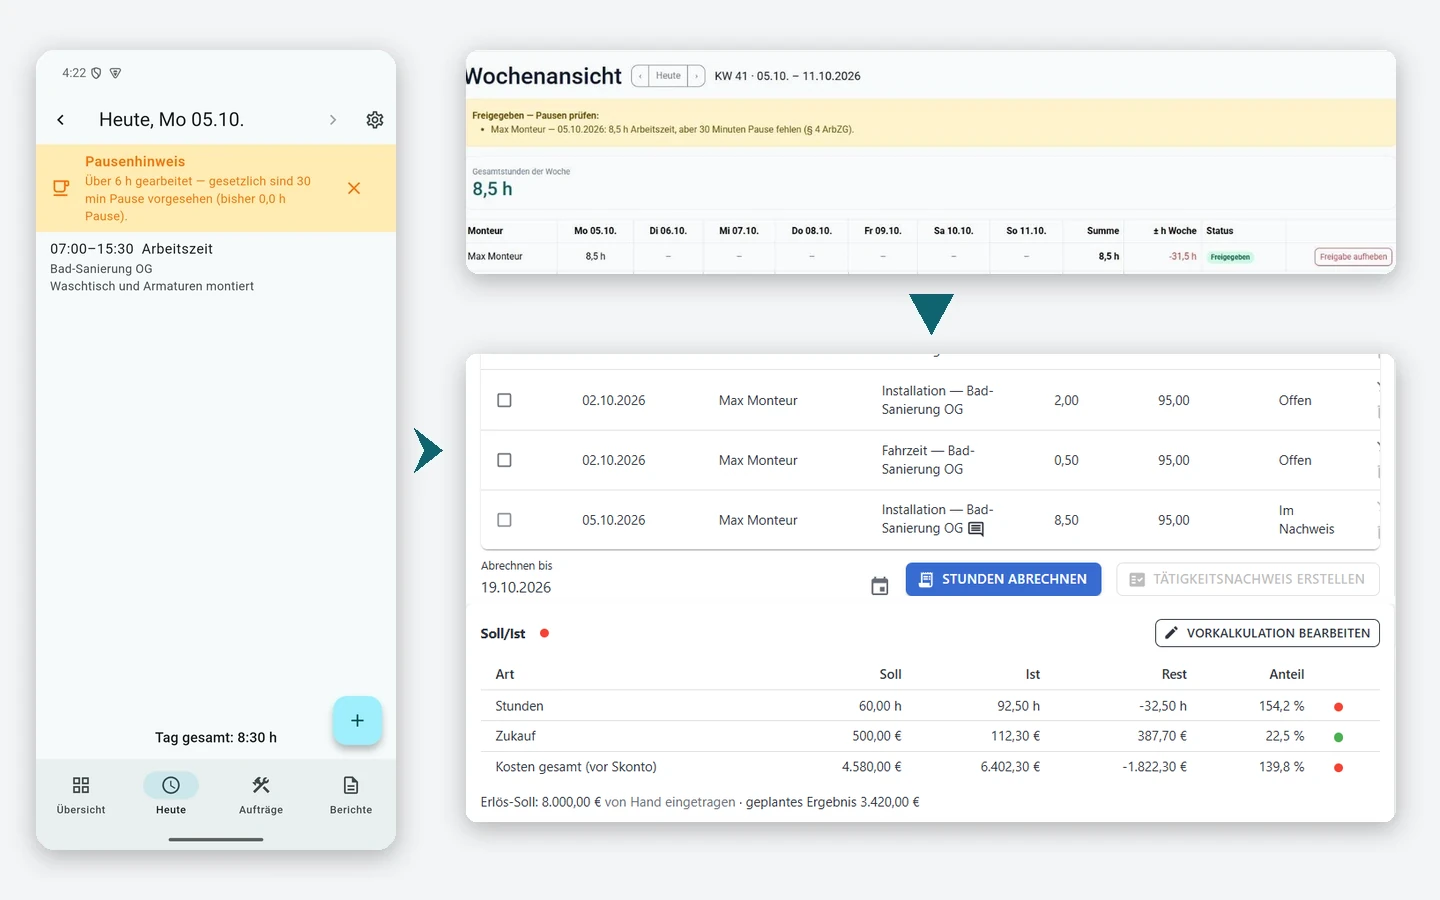Open the settings gear in the mobile app
1440x900 pixels.
tap(375, 120)
